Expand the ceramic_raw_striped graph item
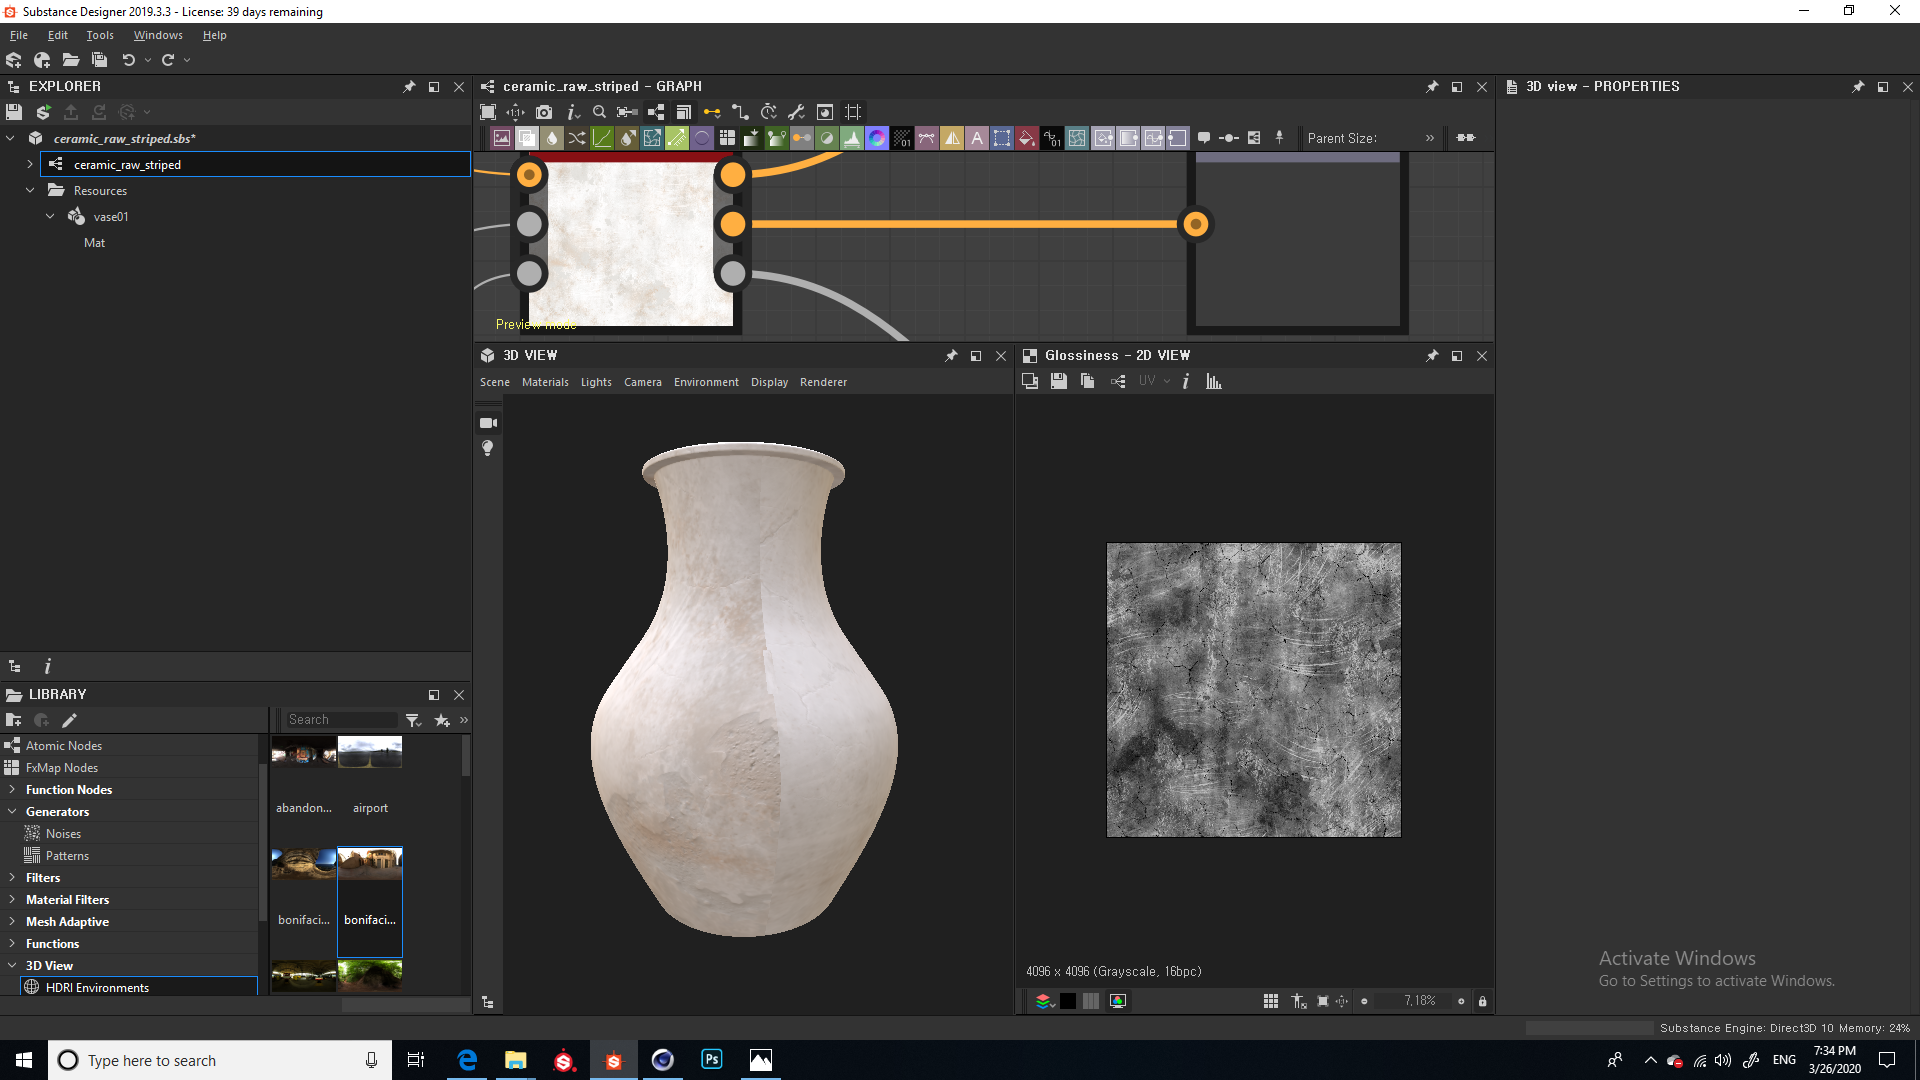 coord(30,164)
